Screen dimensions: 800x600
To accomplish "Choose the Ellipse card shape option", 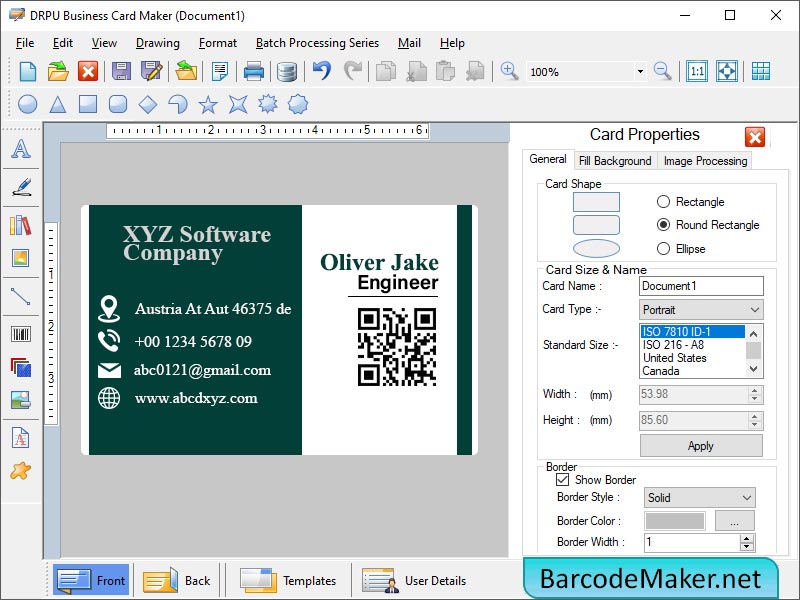I will [663, 247].
